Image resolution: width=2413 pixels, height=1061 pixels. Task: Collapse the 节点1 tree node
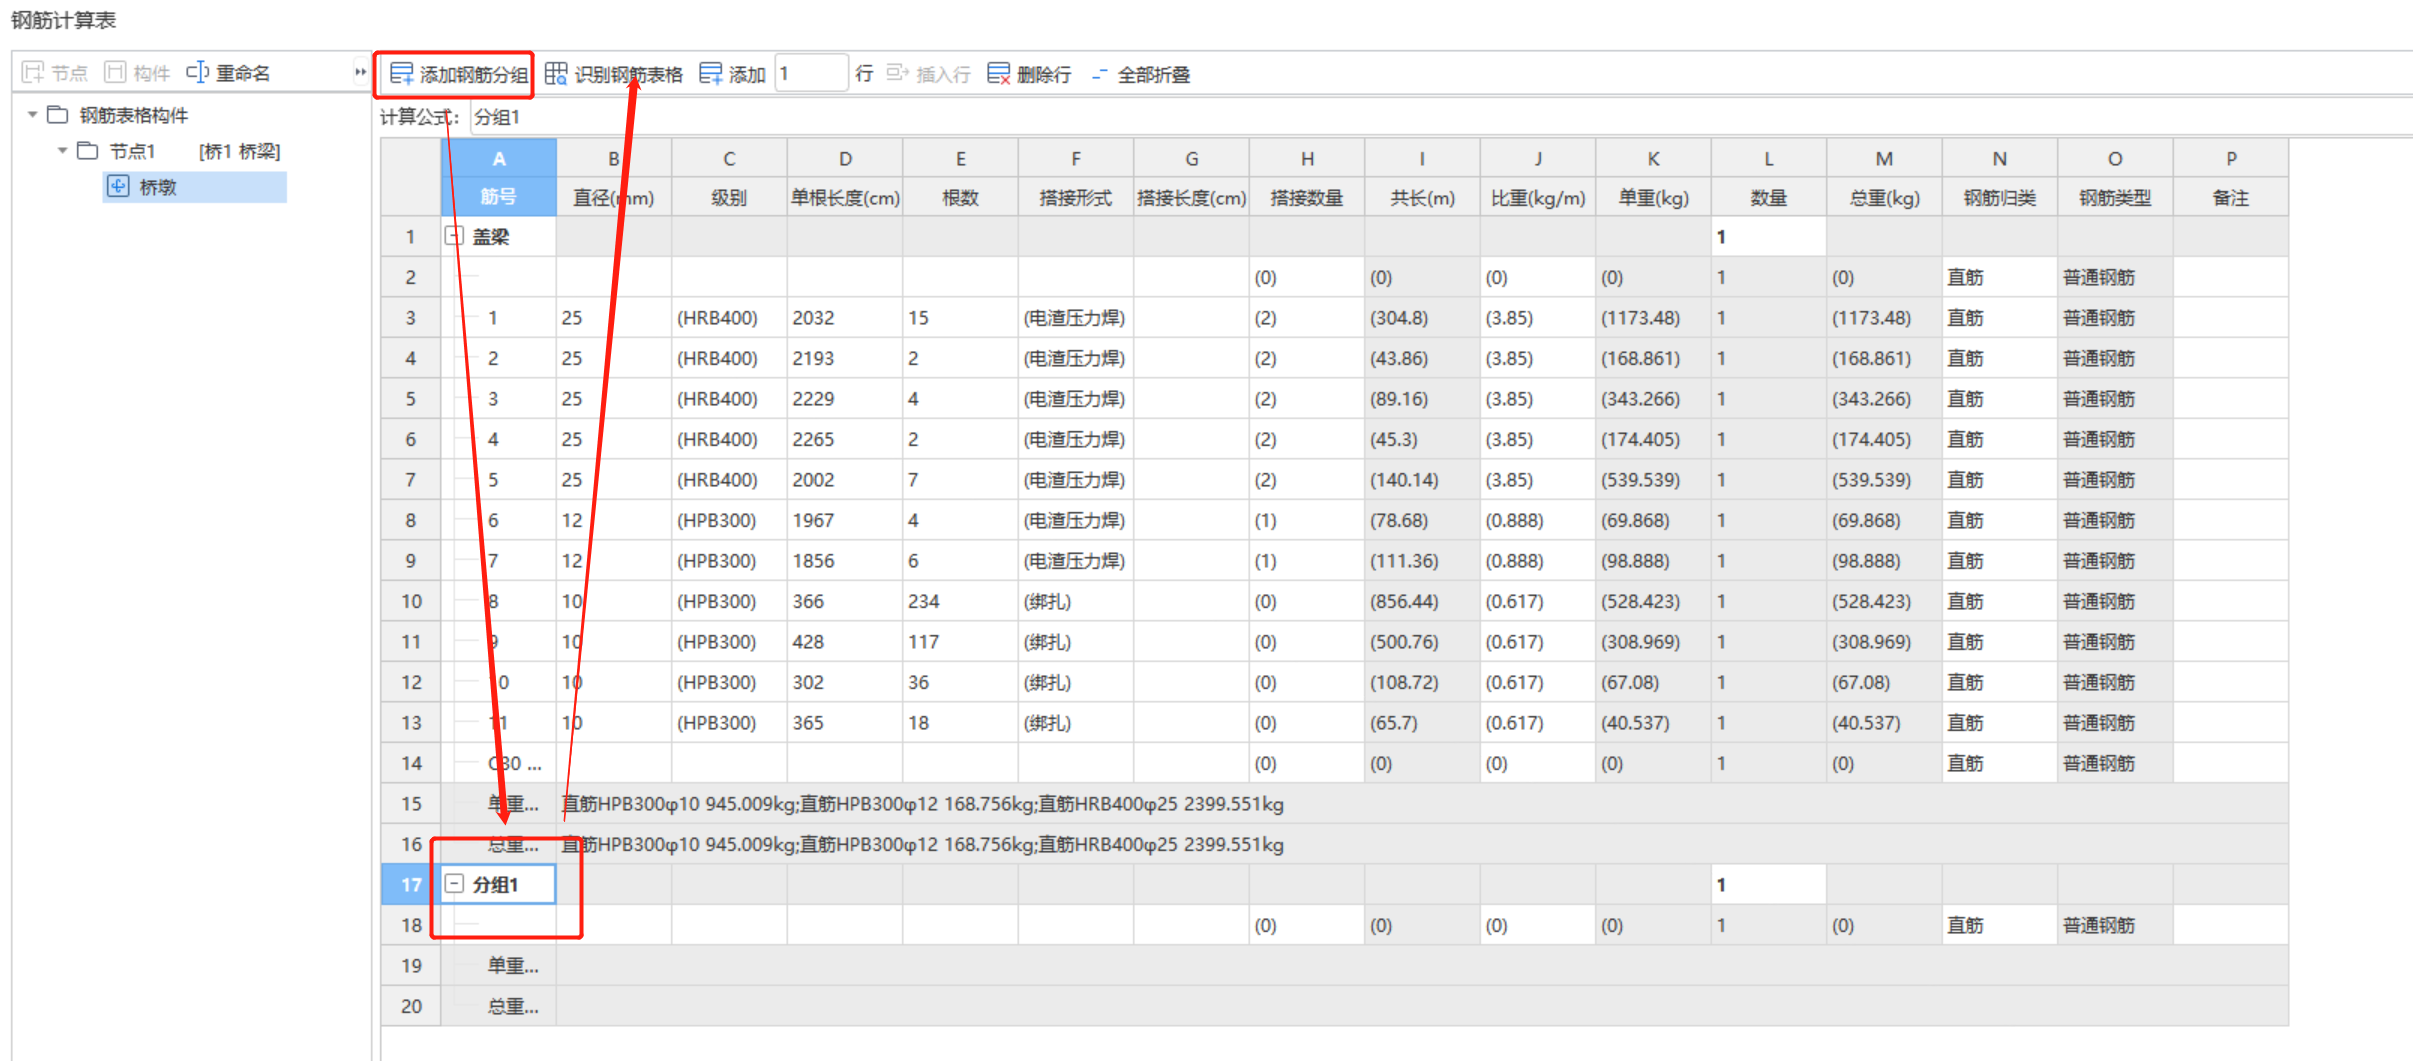coord(62,151)
